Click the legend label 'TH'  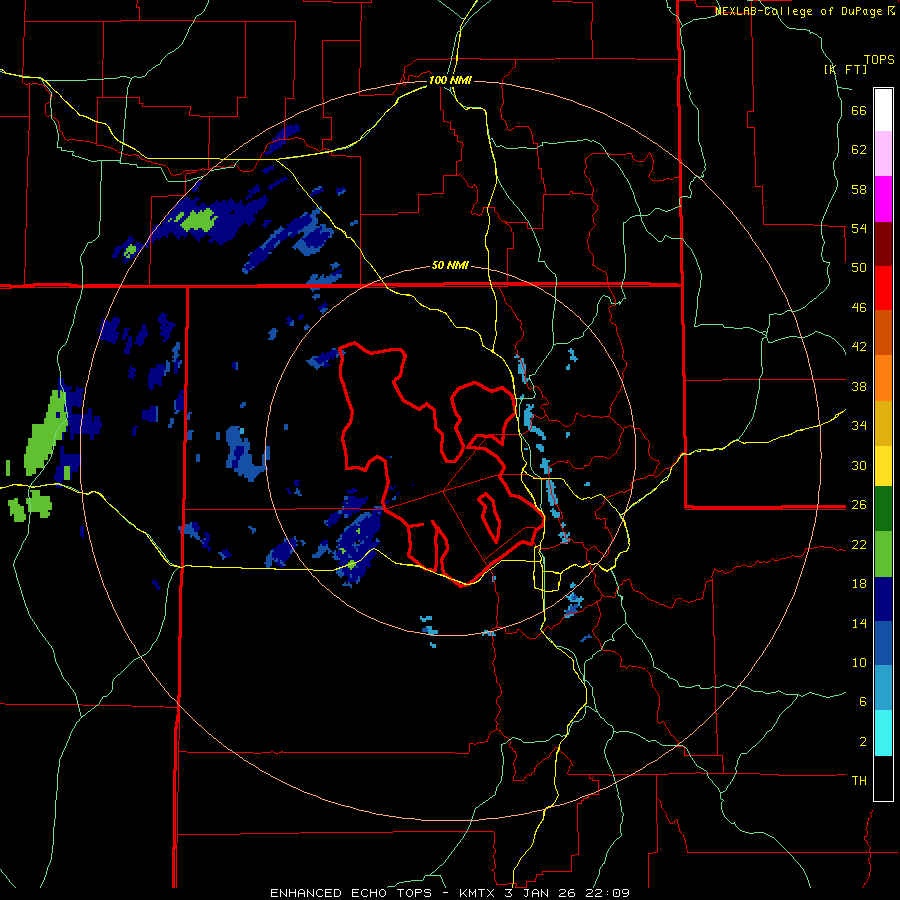point(859,781)
